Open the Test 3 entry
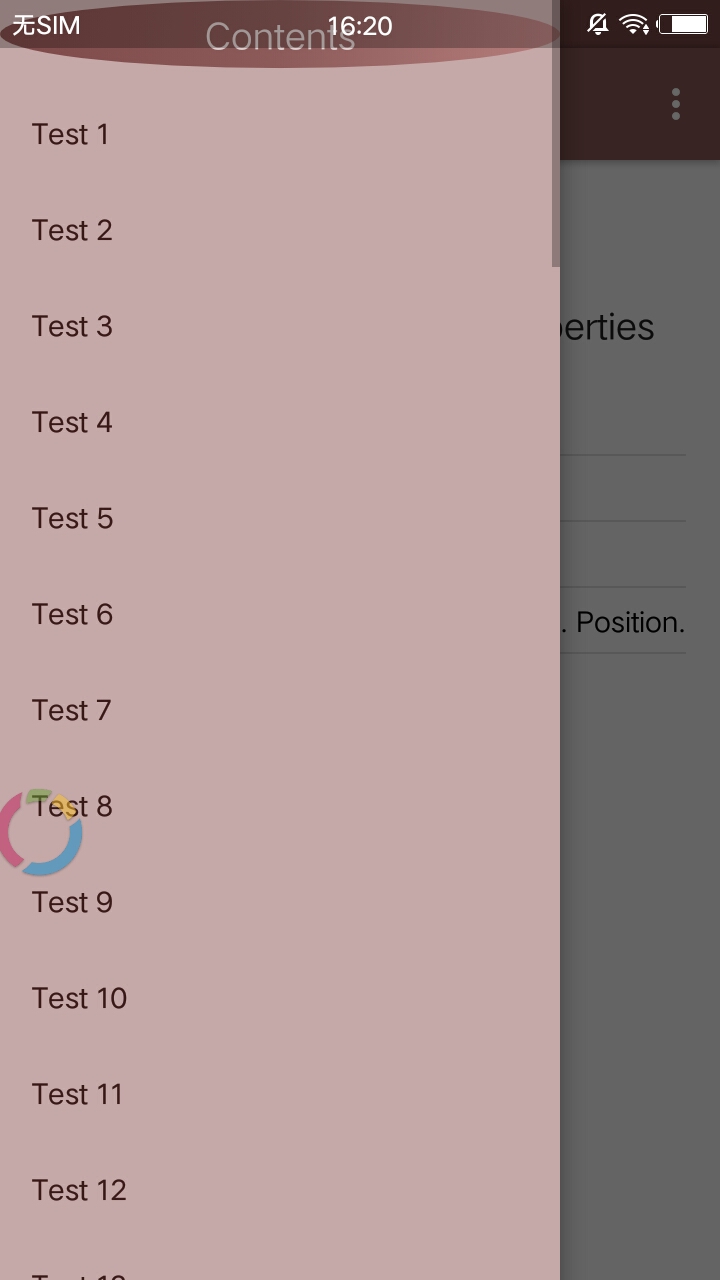Screen dimensions: 720x1280 (280, 326)
